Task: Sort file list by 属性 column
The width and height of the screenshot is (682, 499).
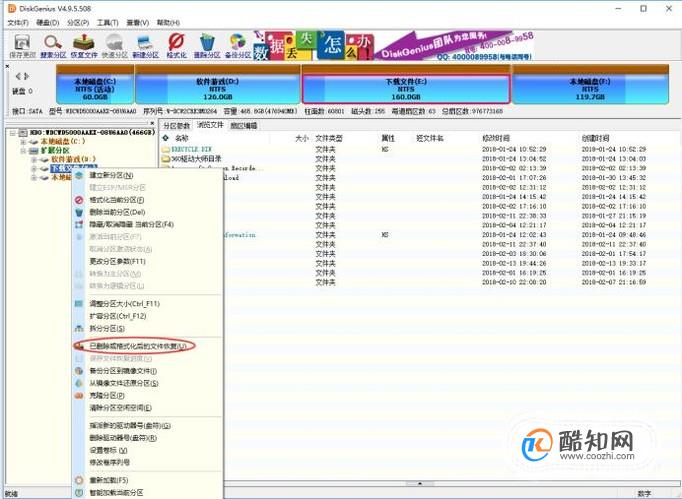Action: [x=388, y=138]
